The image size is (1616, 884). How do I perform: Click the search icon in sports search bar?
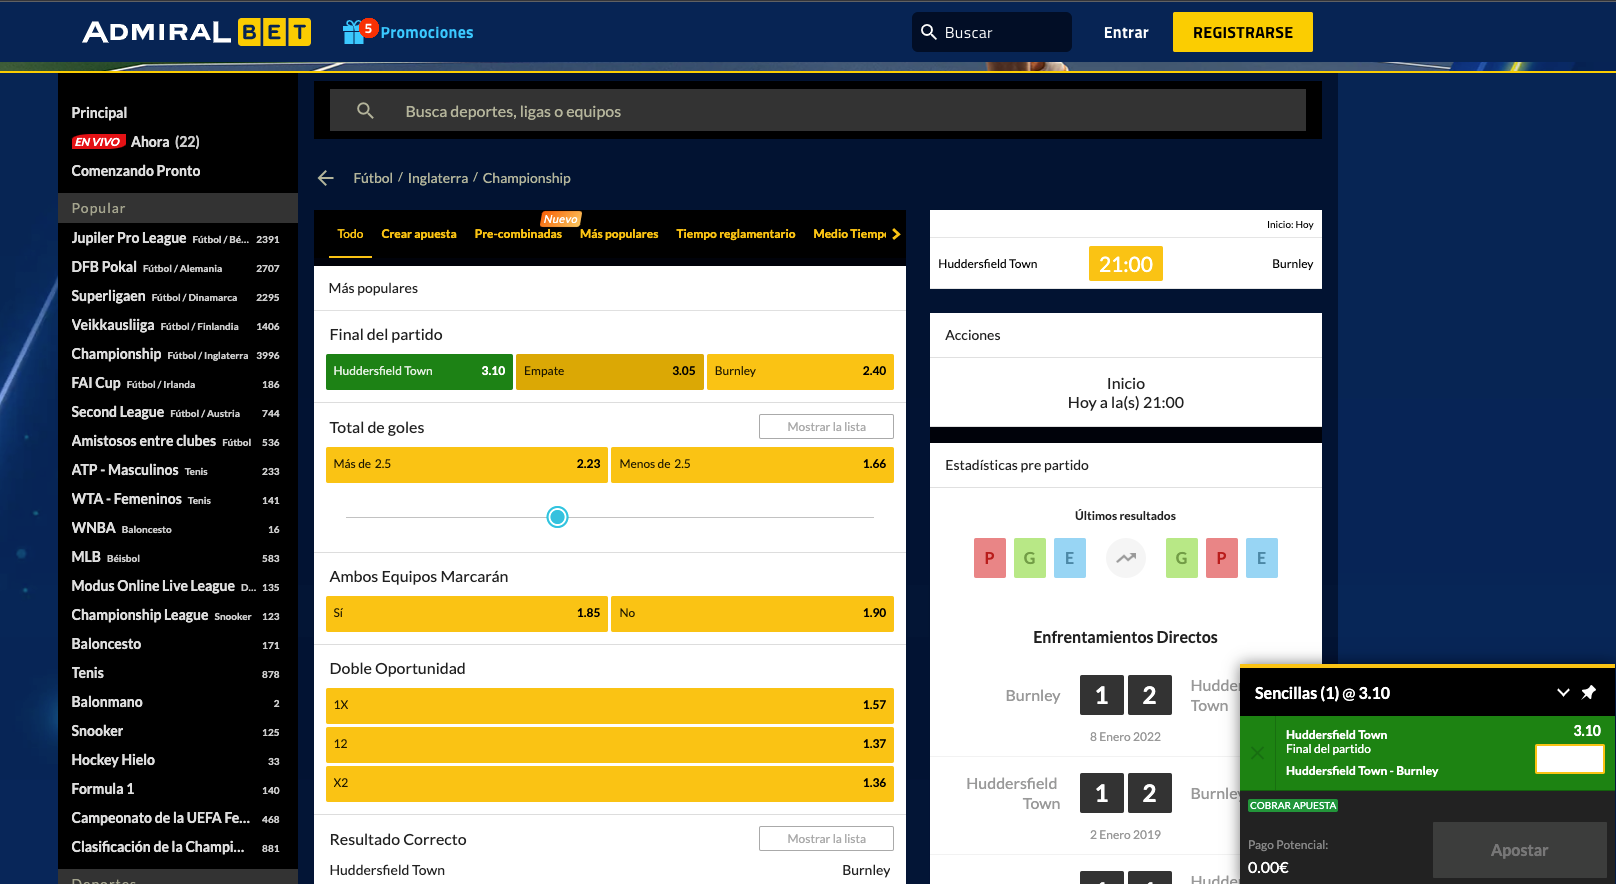[365, 111]
